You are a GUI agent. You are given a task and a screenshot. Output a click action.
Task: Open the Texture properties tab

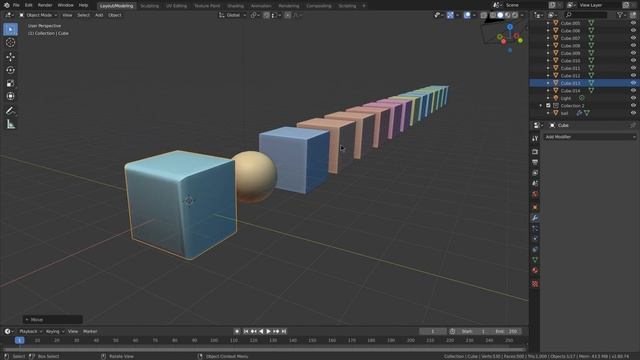click(535, 284)
